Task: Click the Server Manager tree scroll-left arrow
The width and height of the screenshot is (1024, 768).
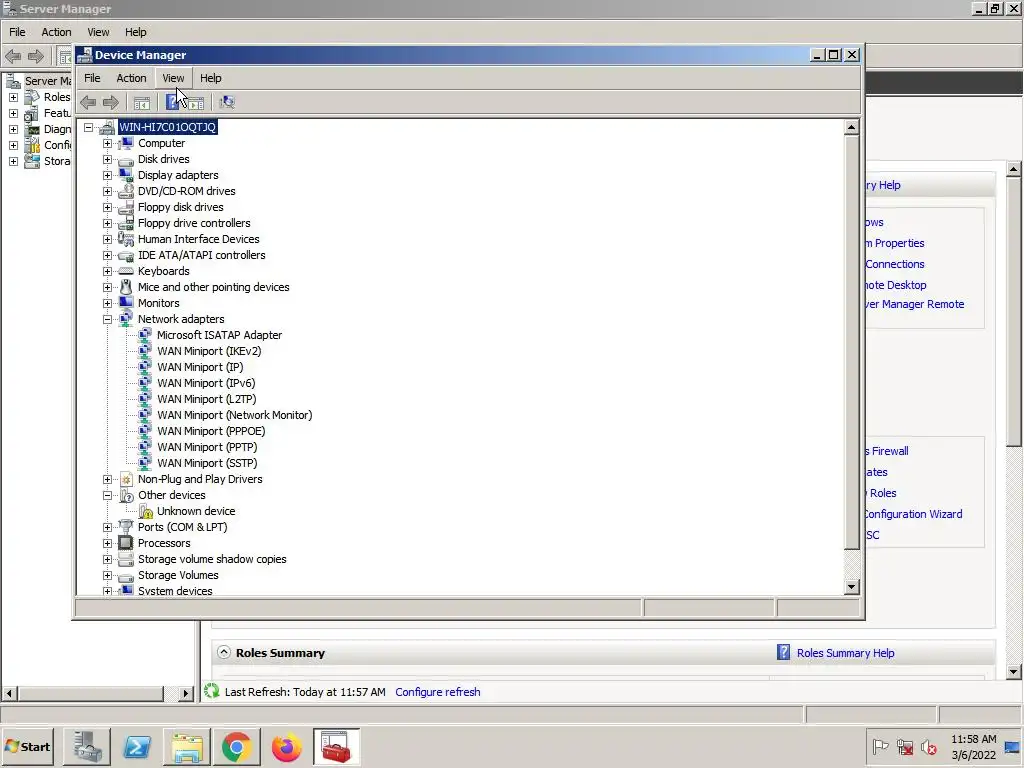Action: point(9,693)
